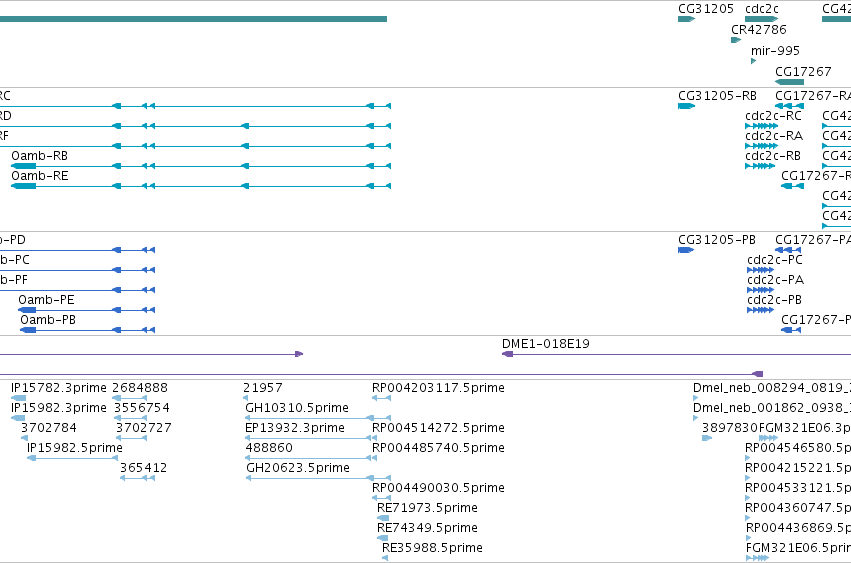
Task: Select EST label 3702727
Action: click(144, 428)
